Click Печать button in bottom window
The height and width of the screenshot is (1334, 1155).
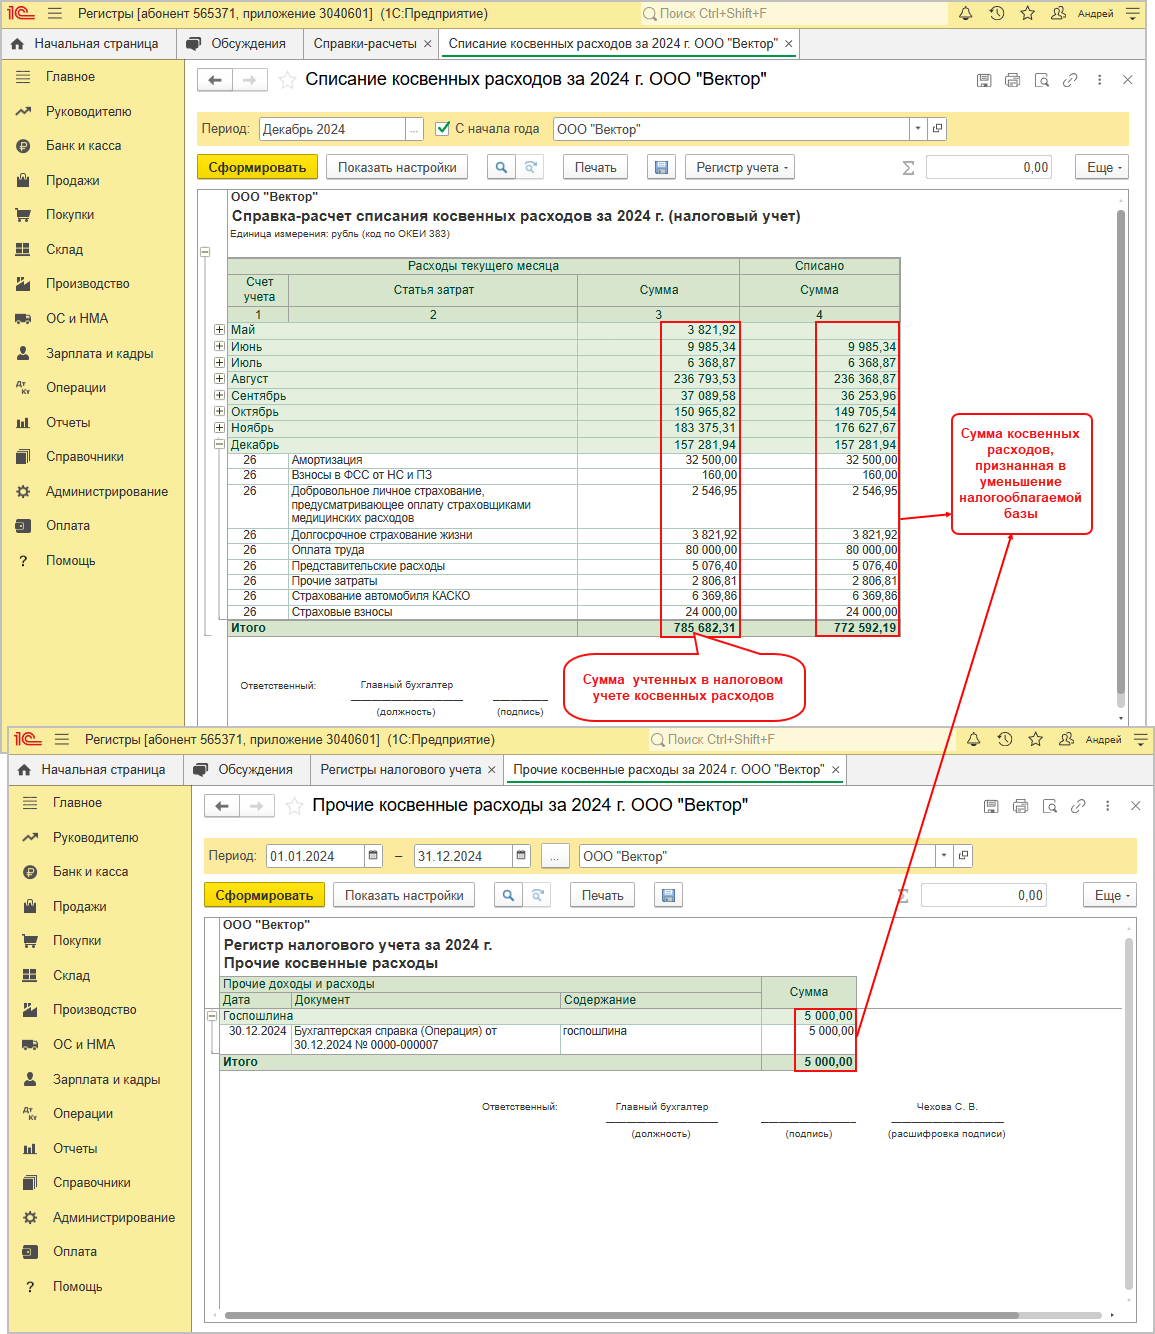(x=603, y=895)
